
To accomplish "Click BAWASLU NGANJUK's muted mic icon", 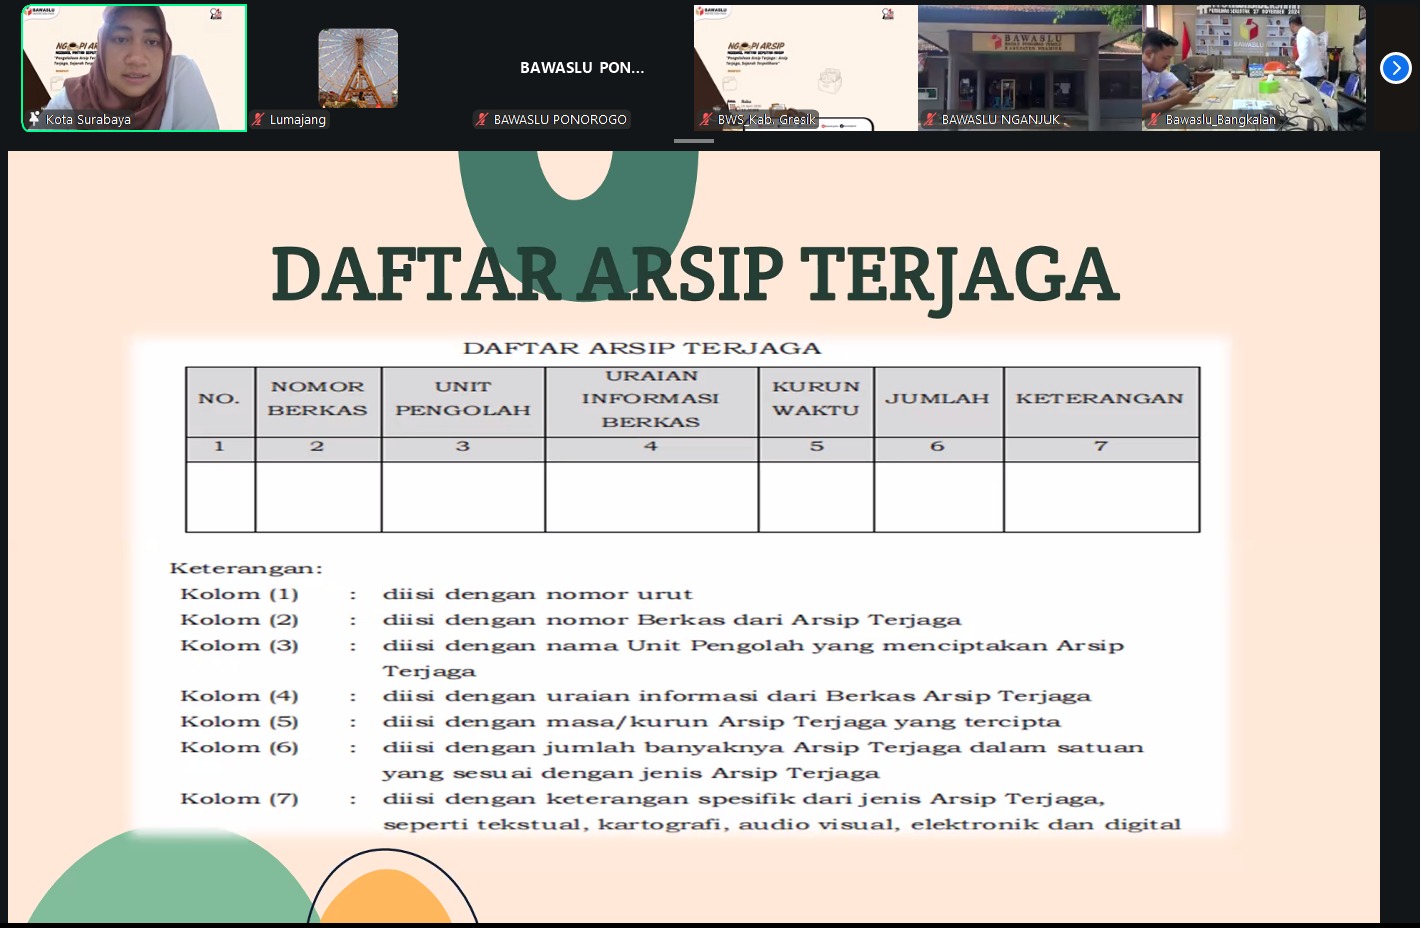I will [x=931, y=120].
